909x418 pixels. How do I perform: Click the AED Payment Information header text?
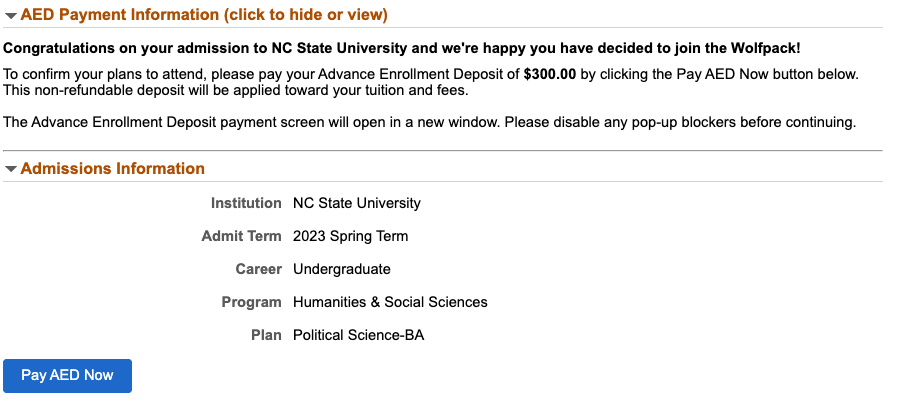pyautogui.click(x=204, y=15)
